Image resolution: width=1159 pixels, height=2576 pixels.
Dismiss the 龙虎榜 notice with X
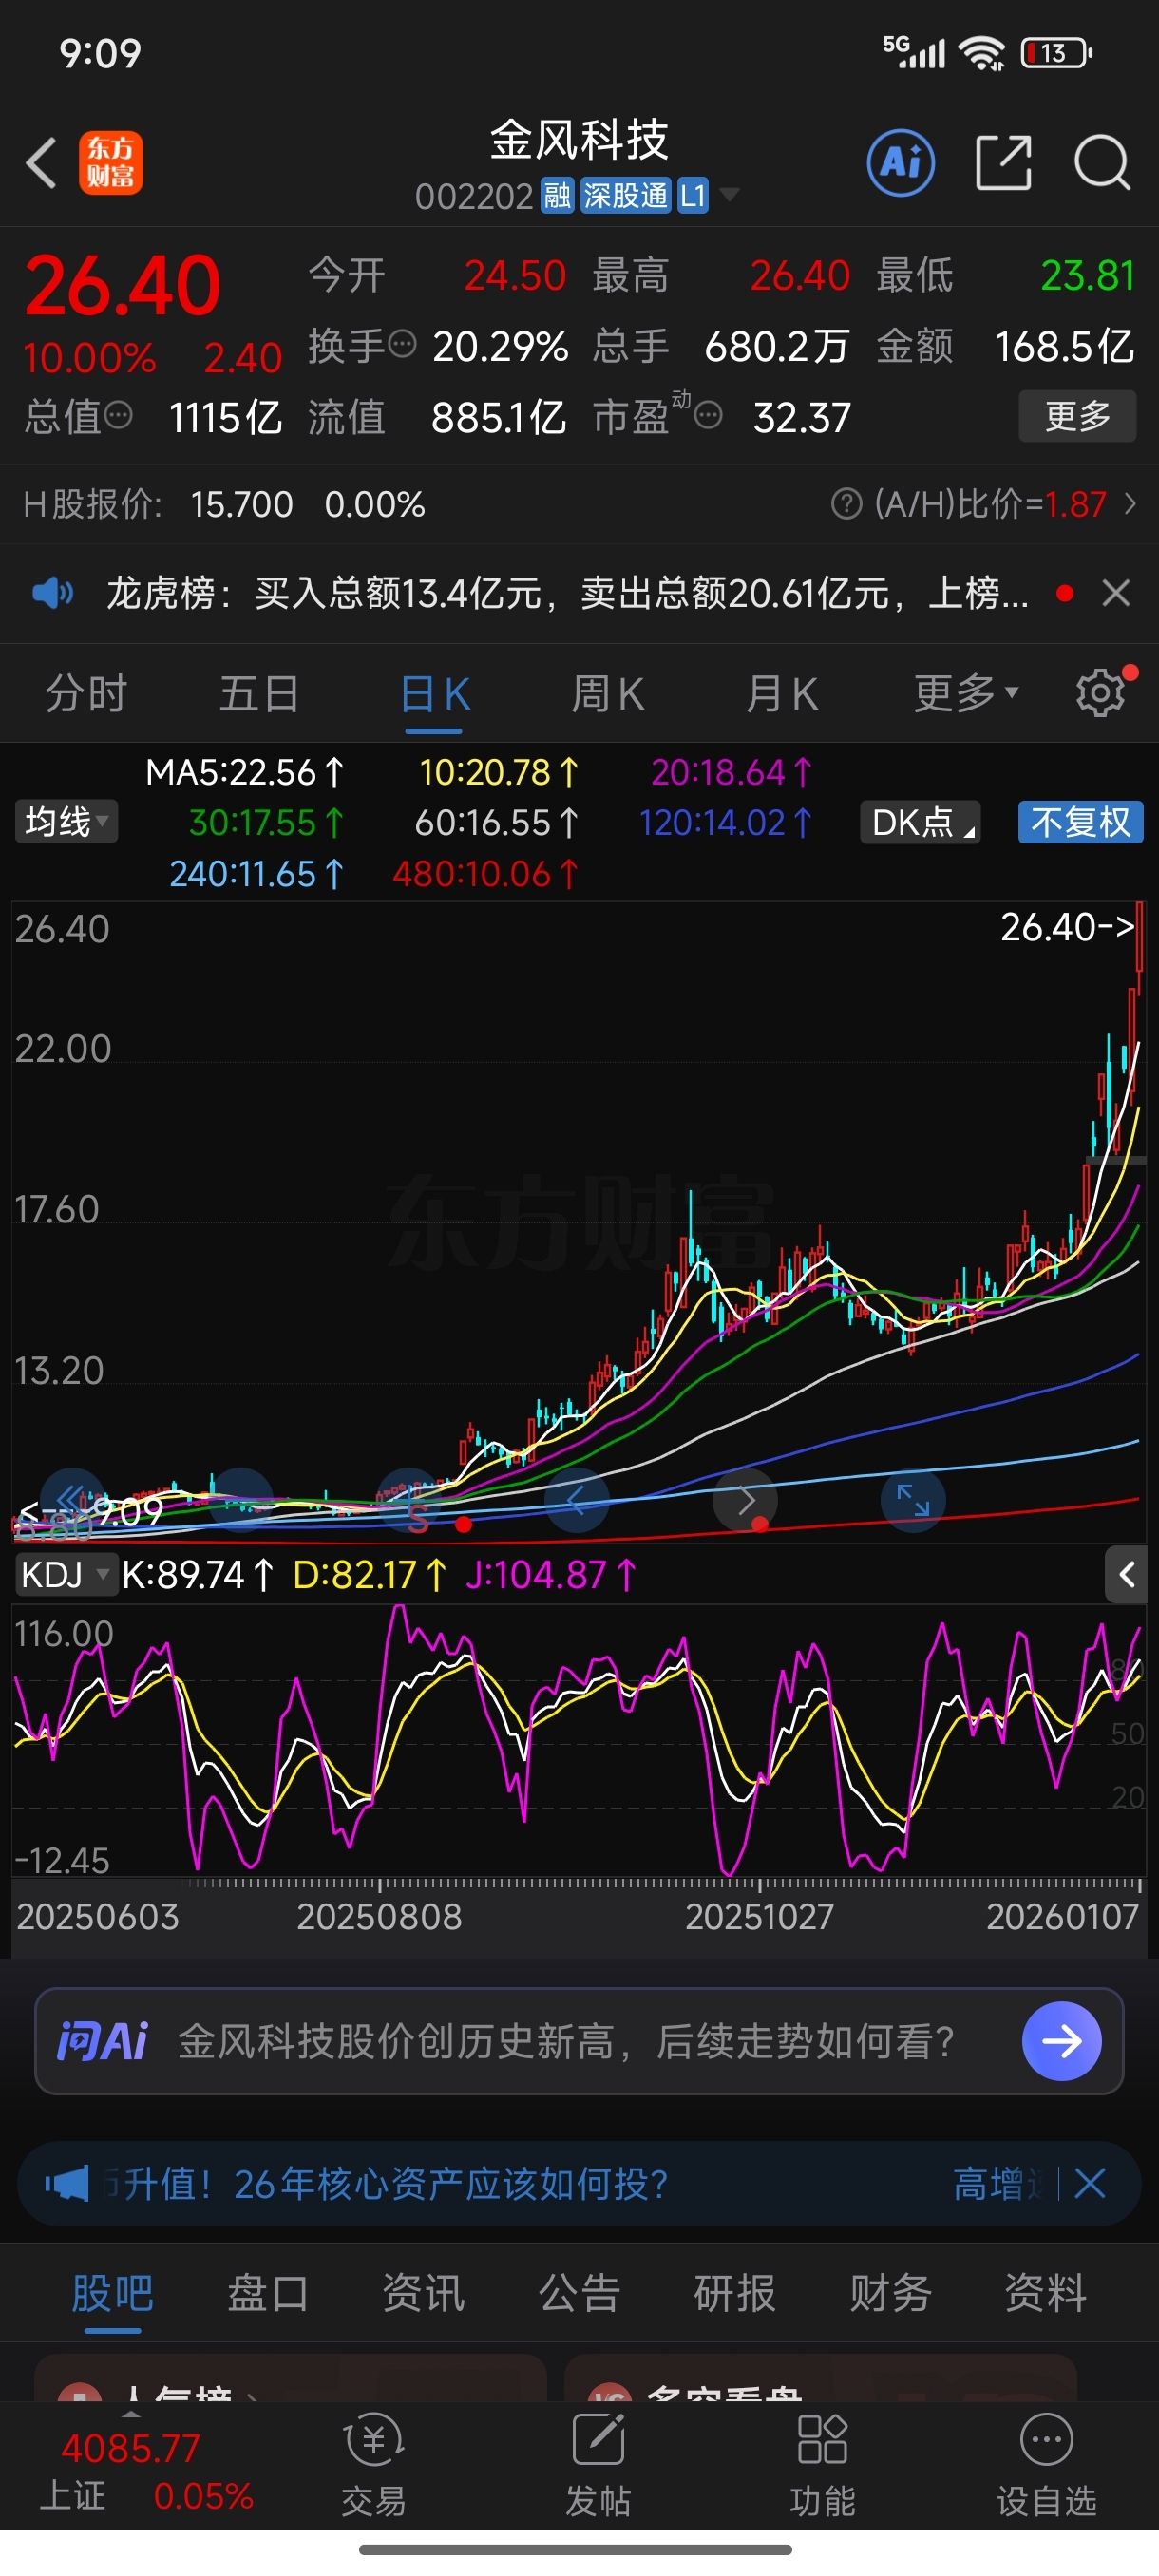coord(1116,593)
